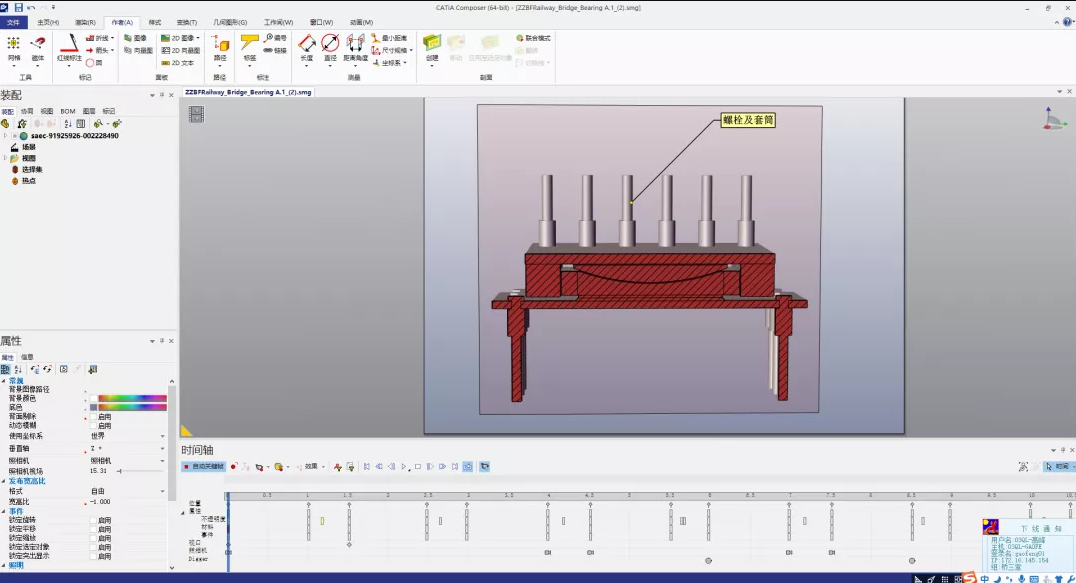
Task: Select the 网格 grid tool
Action: (14, 49)
